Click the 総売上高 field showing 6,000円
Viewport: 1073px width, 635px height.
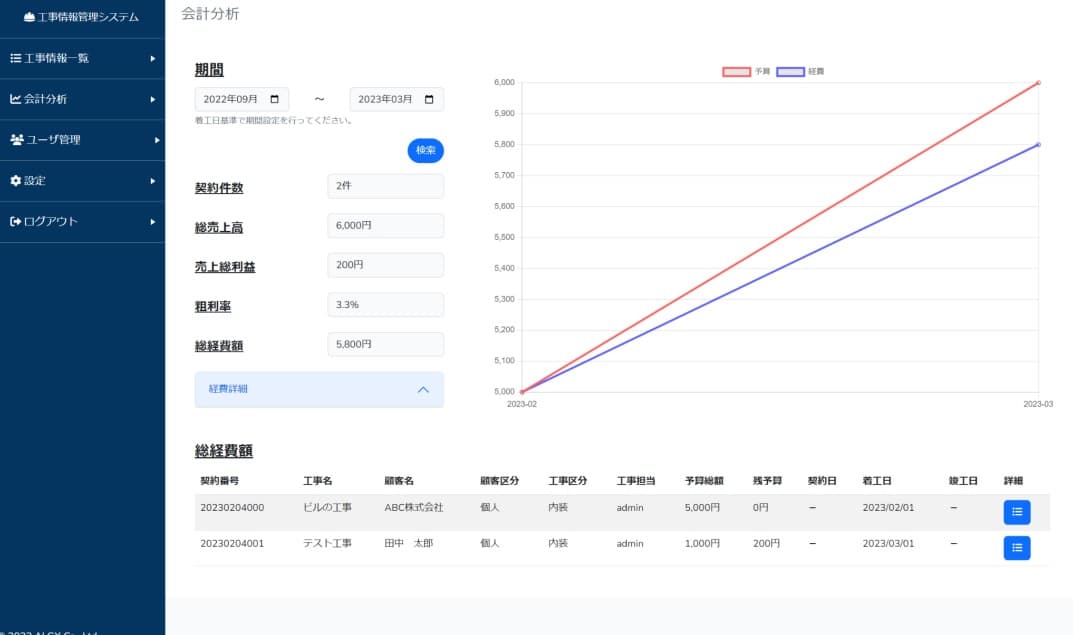coord(385,226)
